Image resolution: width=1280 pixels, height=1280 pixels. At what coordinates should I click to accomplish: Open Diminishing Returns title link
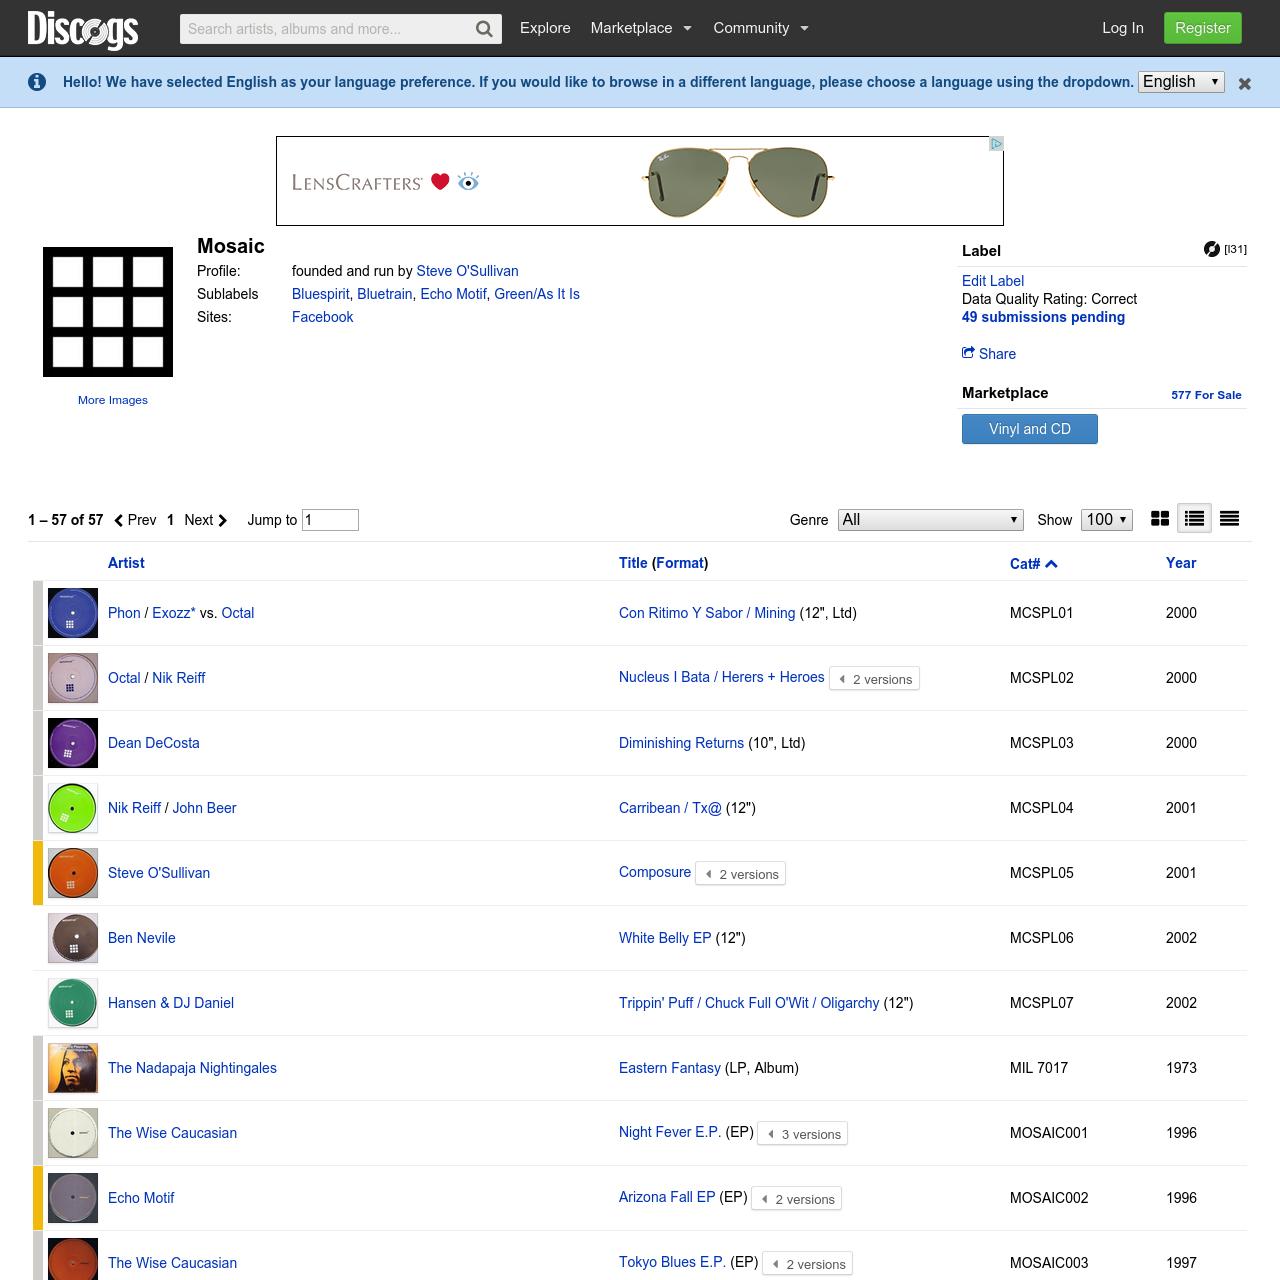[681, 743]
